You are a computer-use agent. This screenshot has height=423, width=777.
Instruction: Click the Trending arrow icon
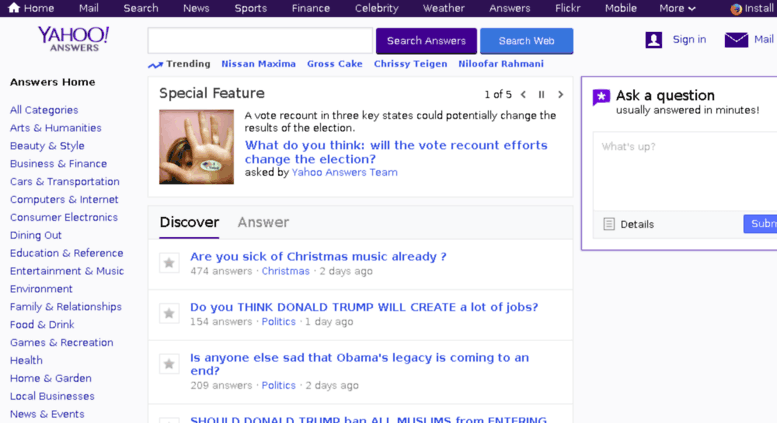[155, 65]
